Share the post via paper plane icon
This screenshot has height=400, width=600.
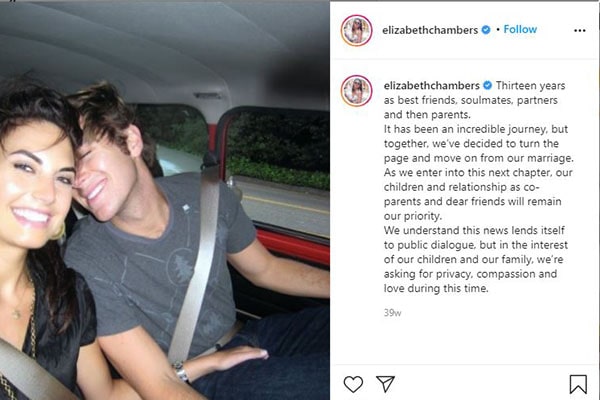[385, 384]
